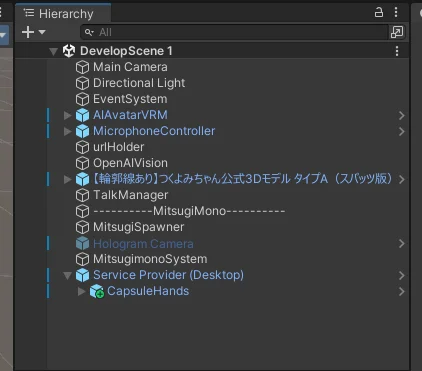422x371 pixels.
Task: Open the scene search window icon
Action: pyautogui.click(x=397, y=32)
